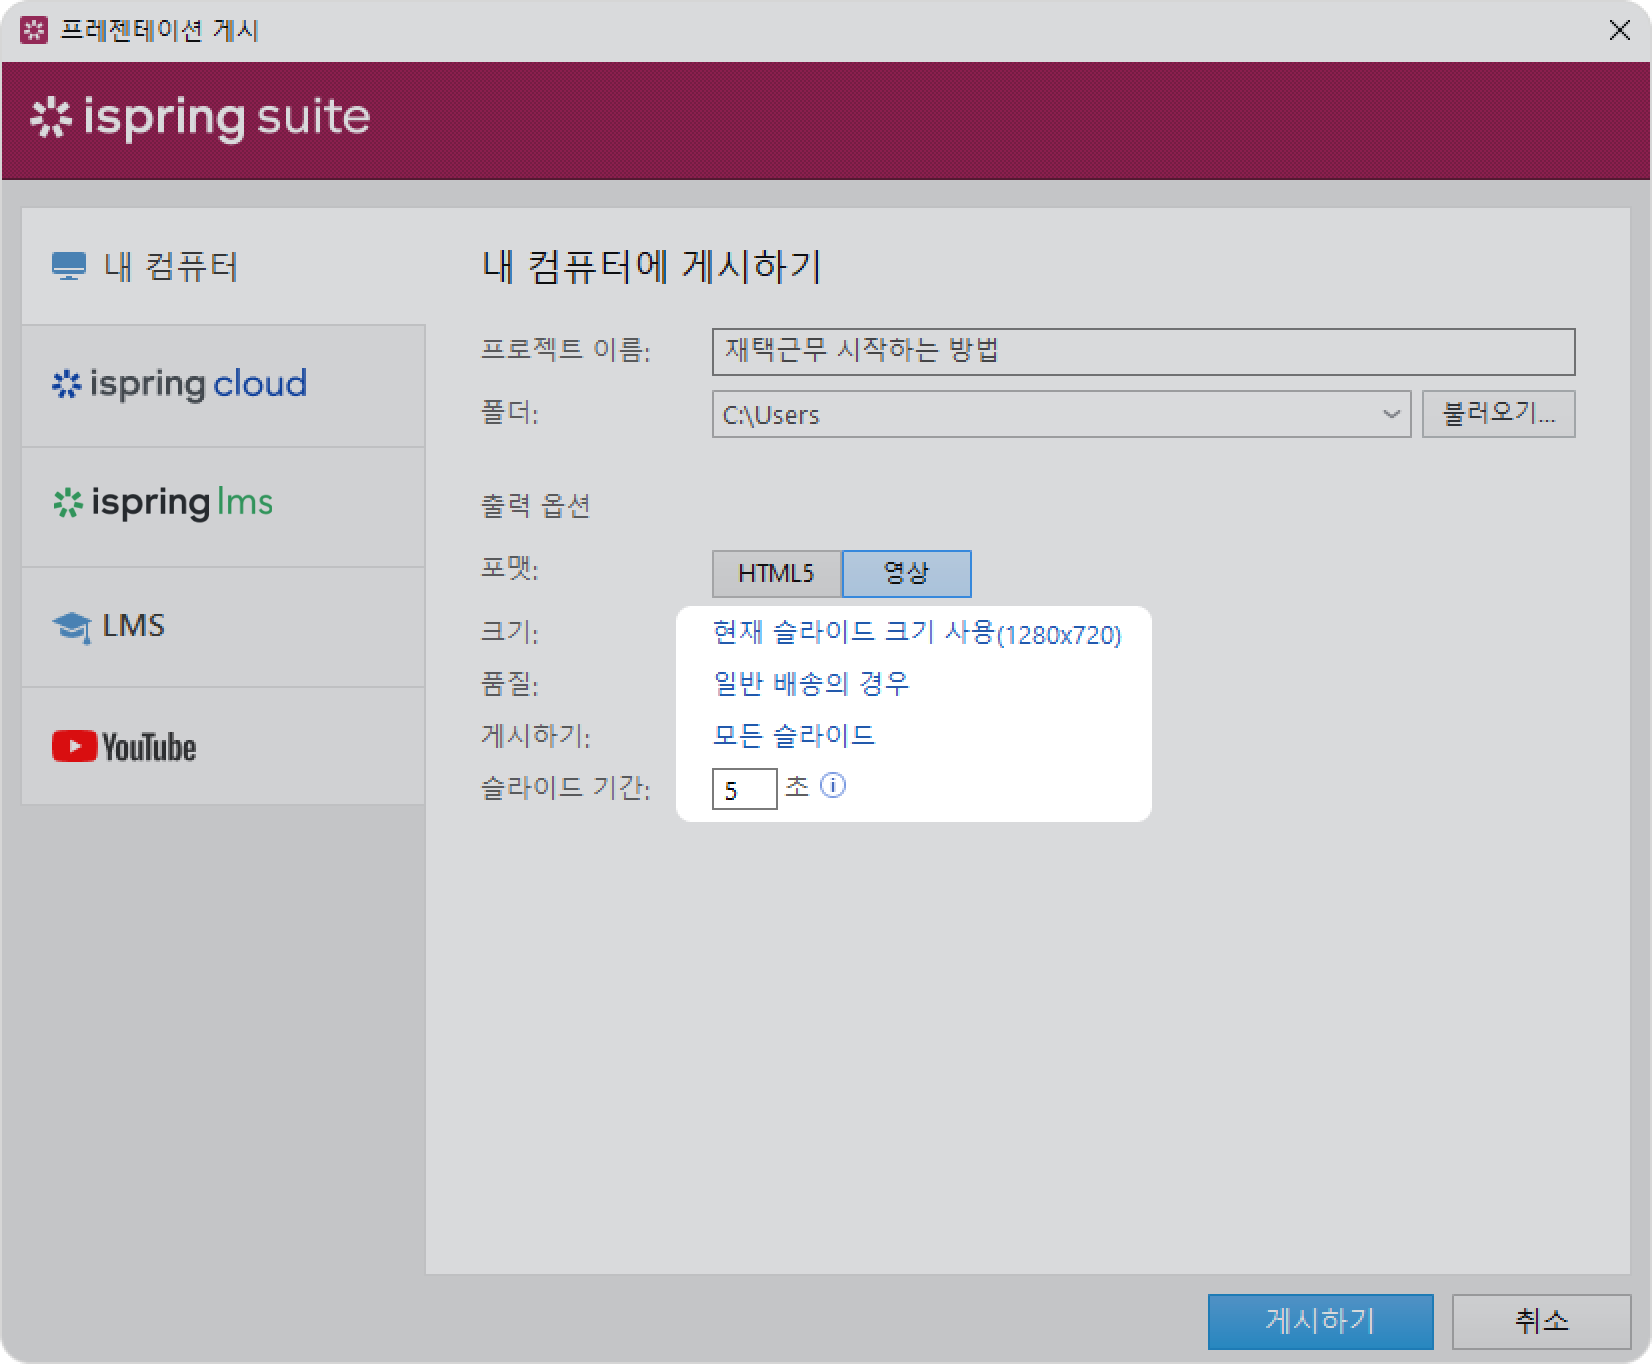The height and width of the screenshot is (1364, 1652).
Task: Switch output format to HTML5
Action: [x=776, y=573]
